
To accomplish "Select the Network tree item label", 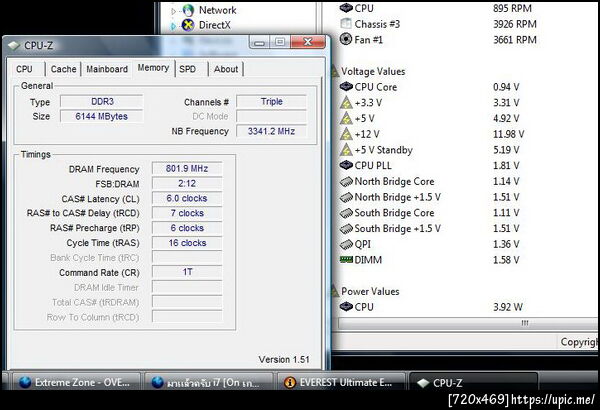I will point(217,10).
